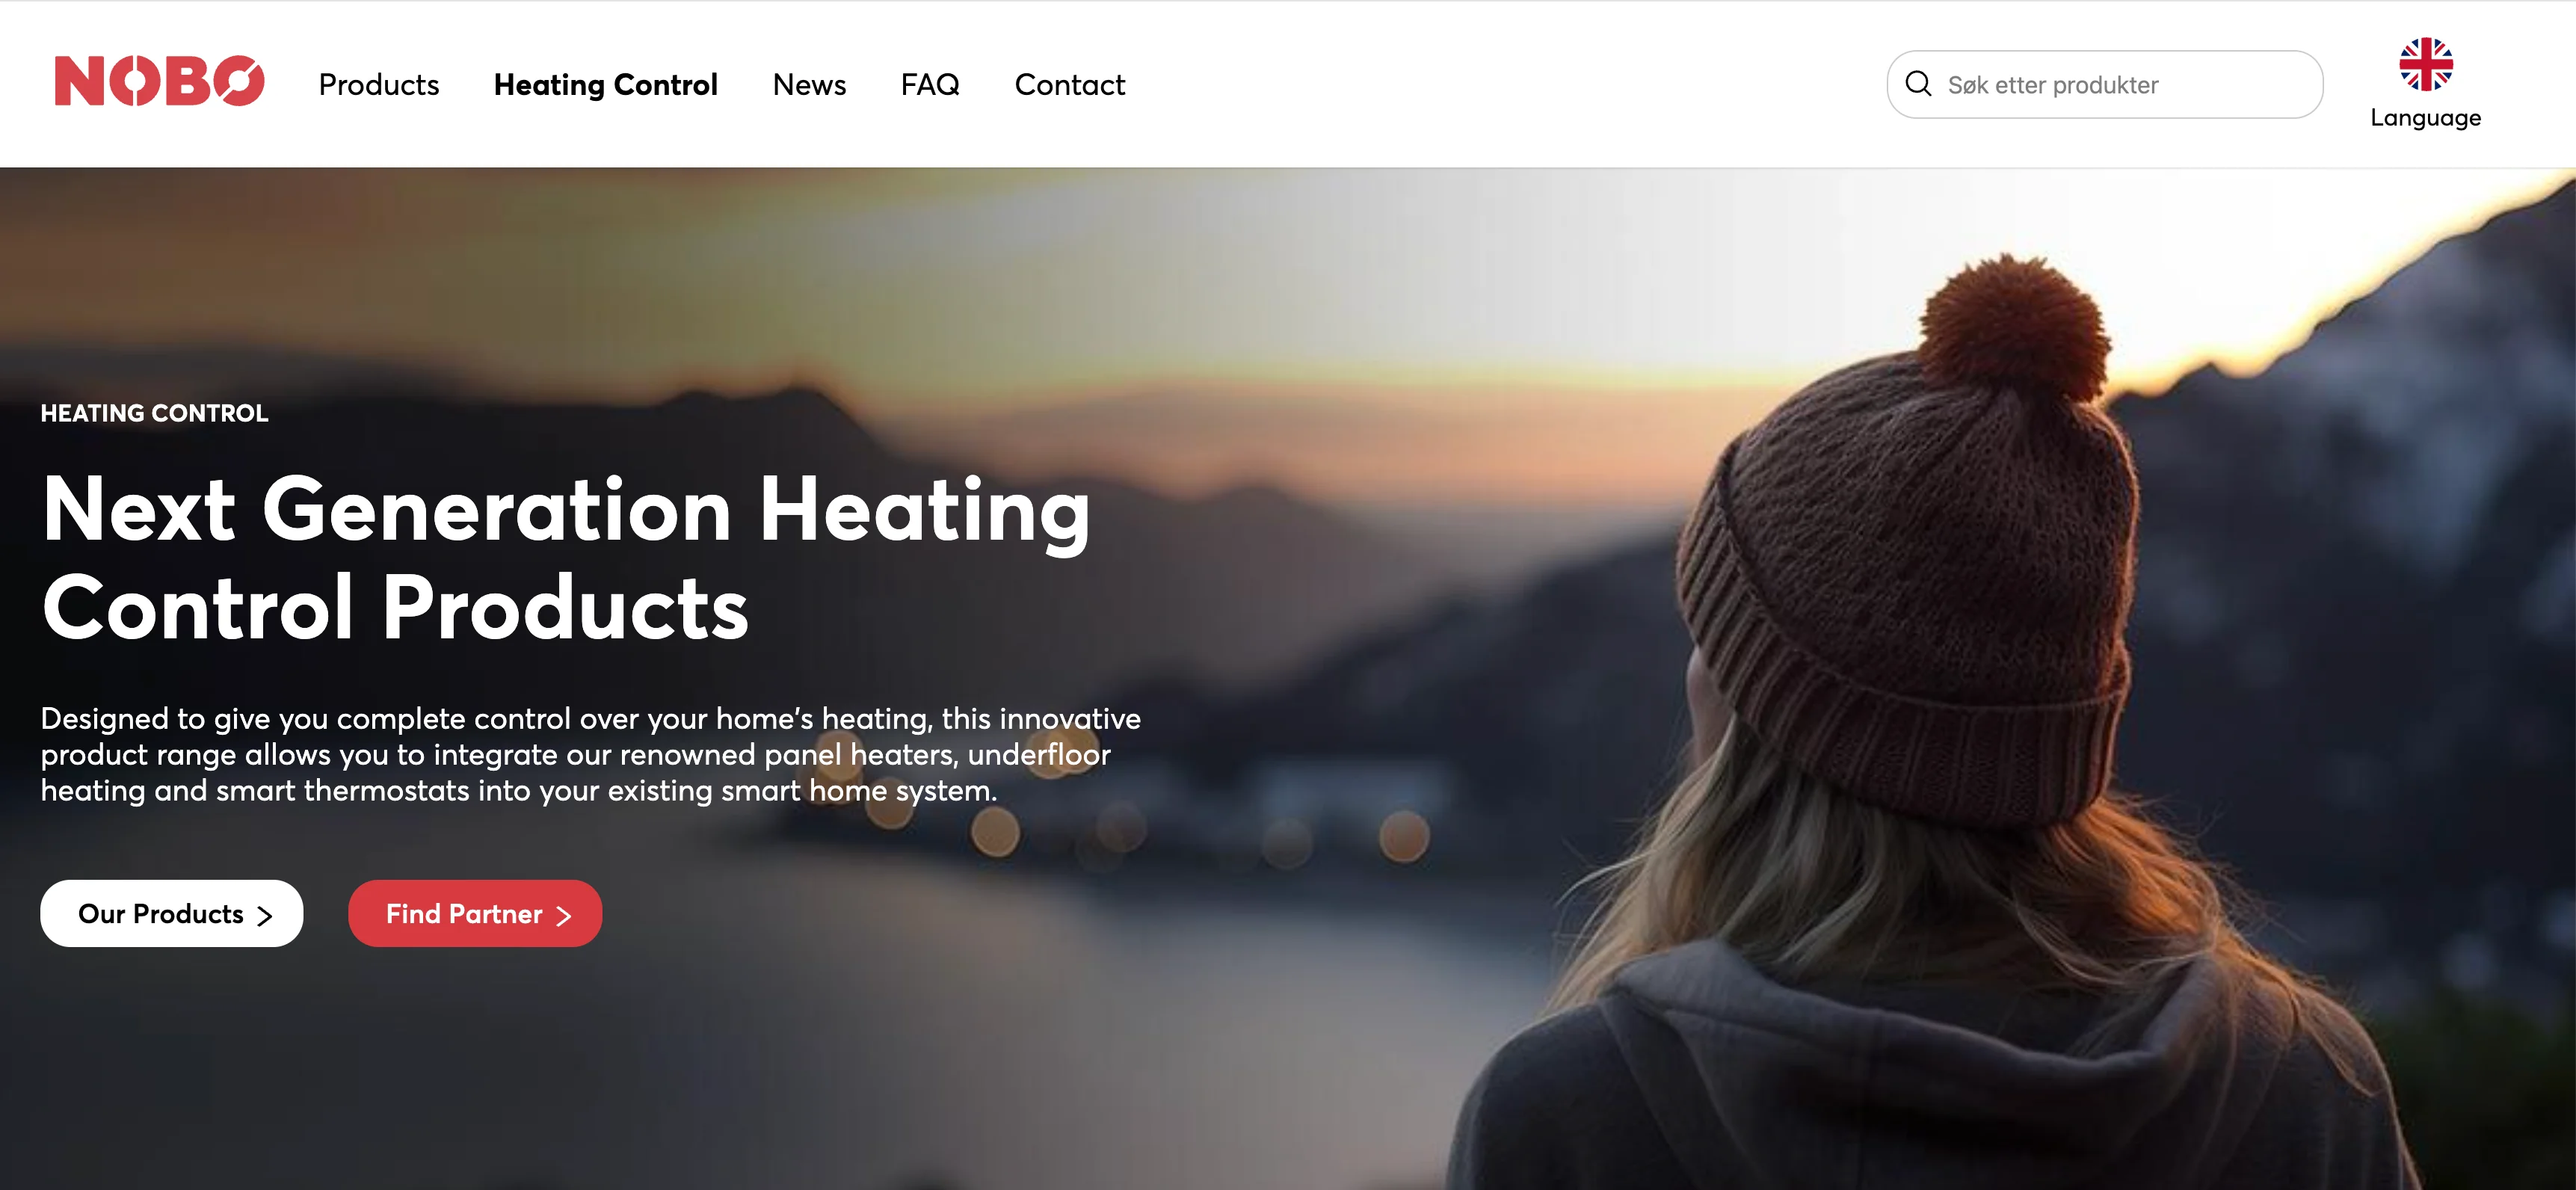Focus the 'Søk etter produkter' search field
Screen dimensions: 2576x1190
tap(2104, 85)
